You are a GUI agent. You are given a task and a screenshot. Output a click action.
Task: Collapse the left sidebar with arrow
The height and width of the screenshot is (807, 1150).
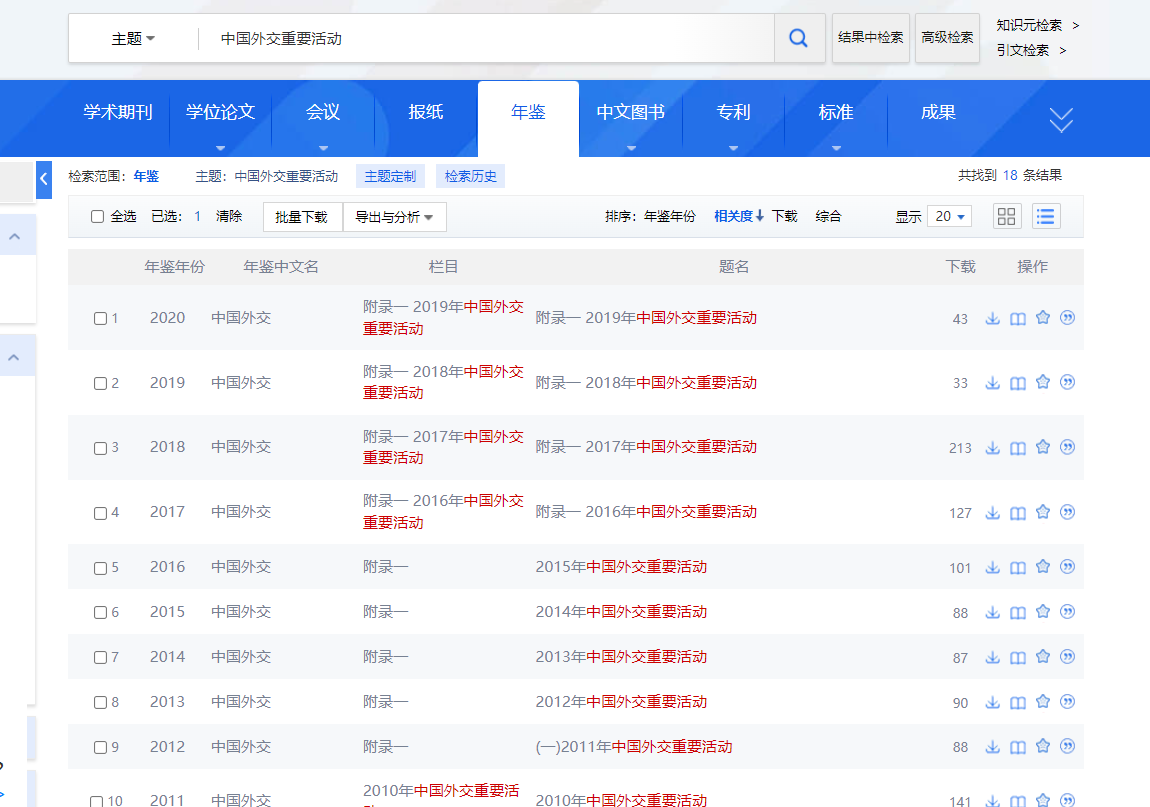coord(44,179)
